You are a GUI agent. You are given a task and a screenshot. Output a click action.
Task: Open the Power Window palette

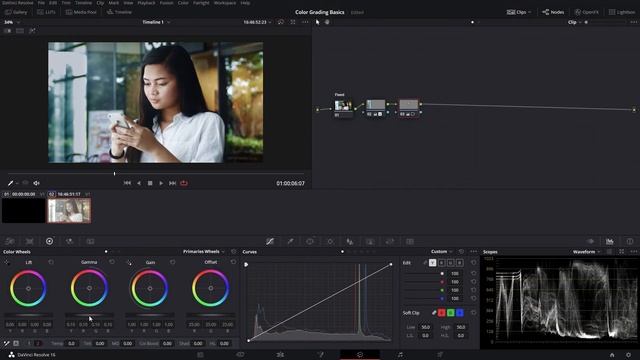pos(310,241)
